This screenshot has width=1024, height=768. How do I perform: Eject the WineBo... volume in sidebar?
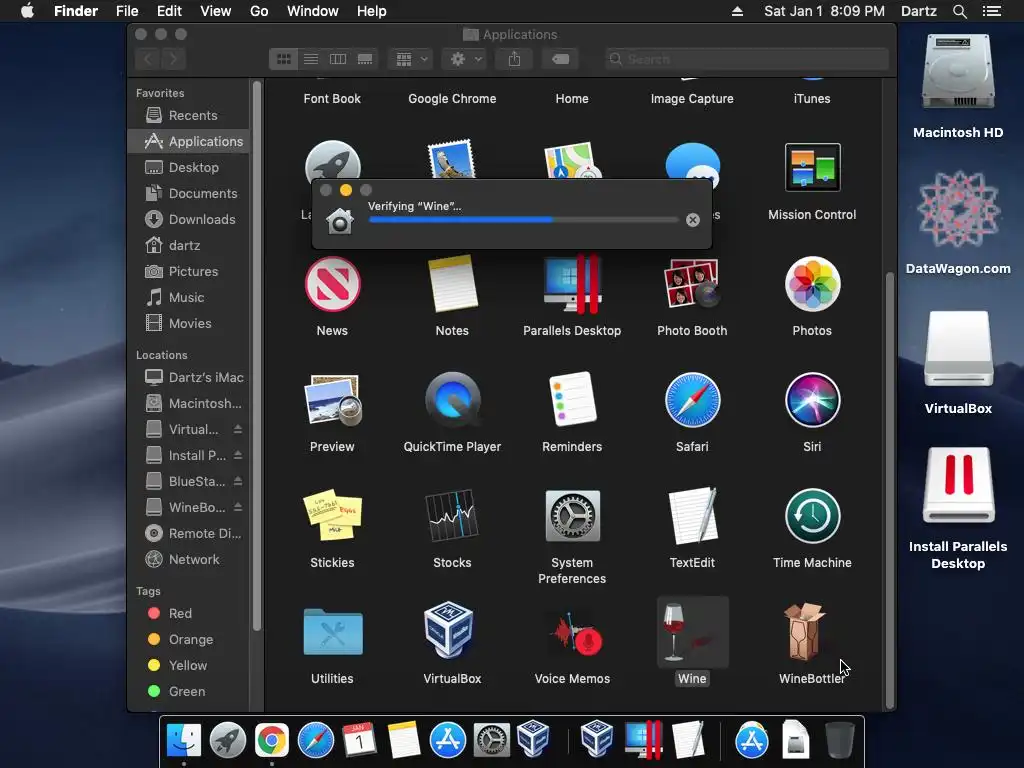238,507
